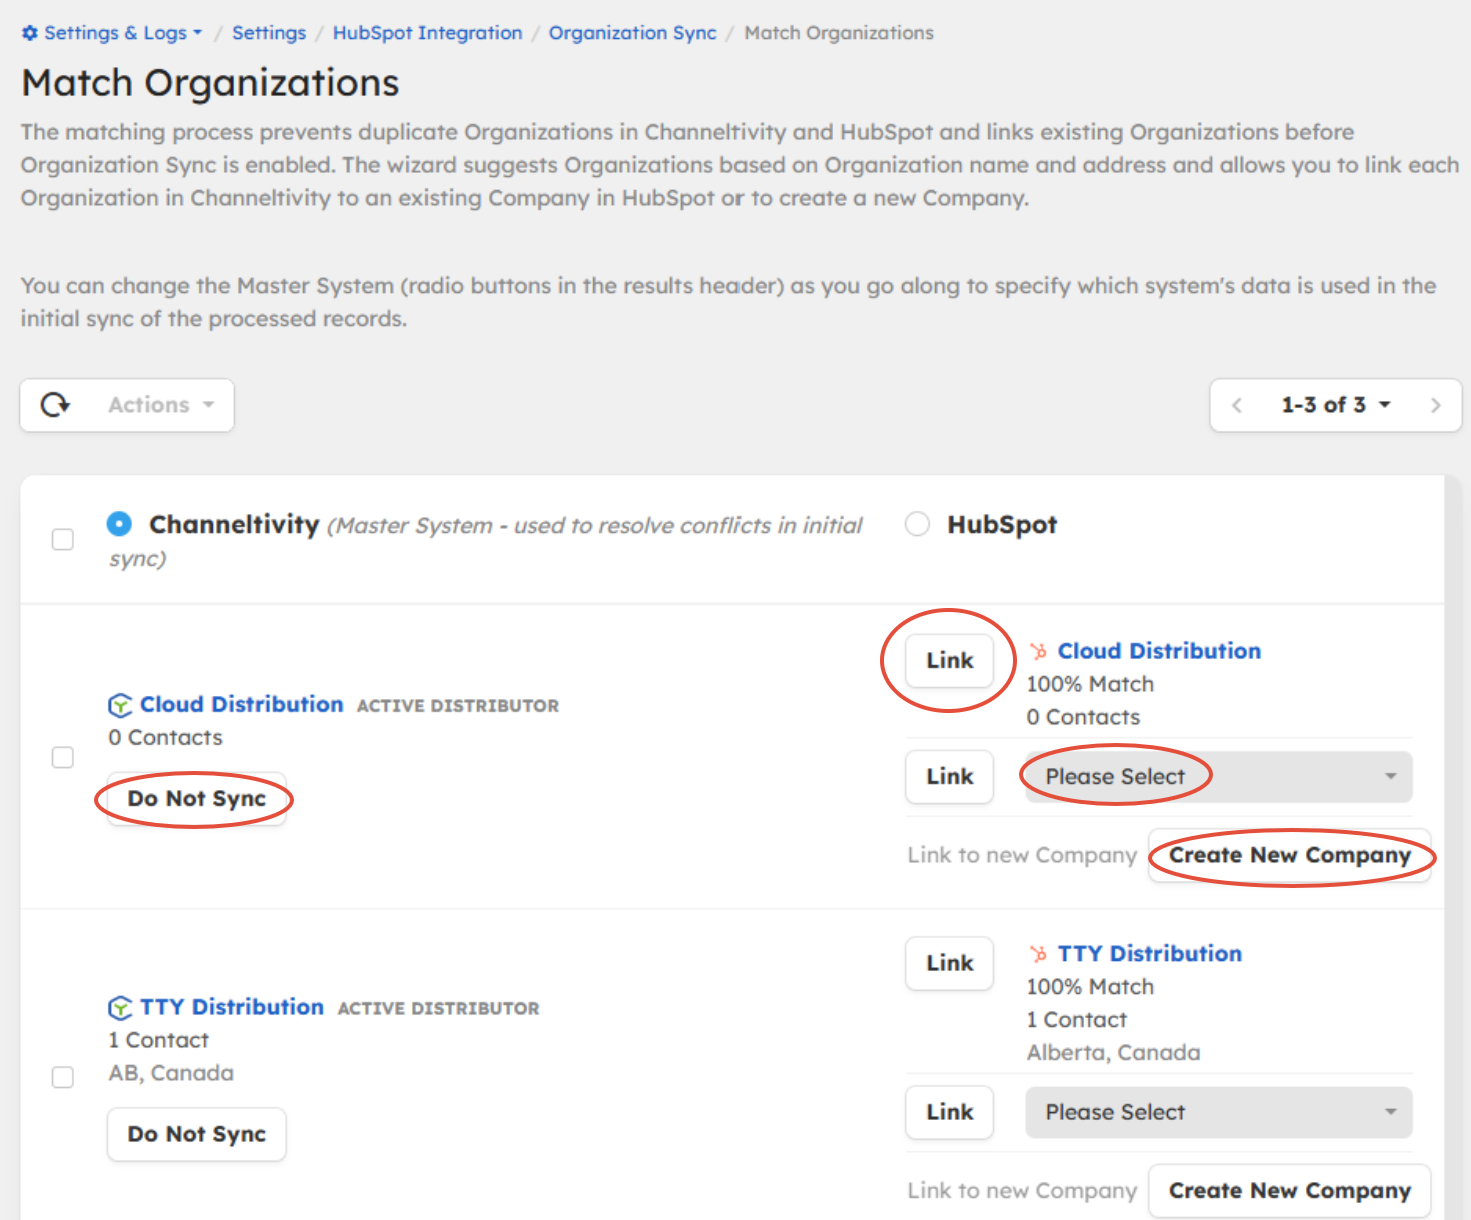Navigate to Organization Sync breadcrumb

coord(632,33)
